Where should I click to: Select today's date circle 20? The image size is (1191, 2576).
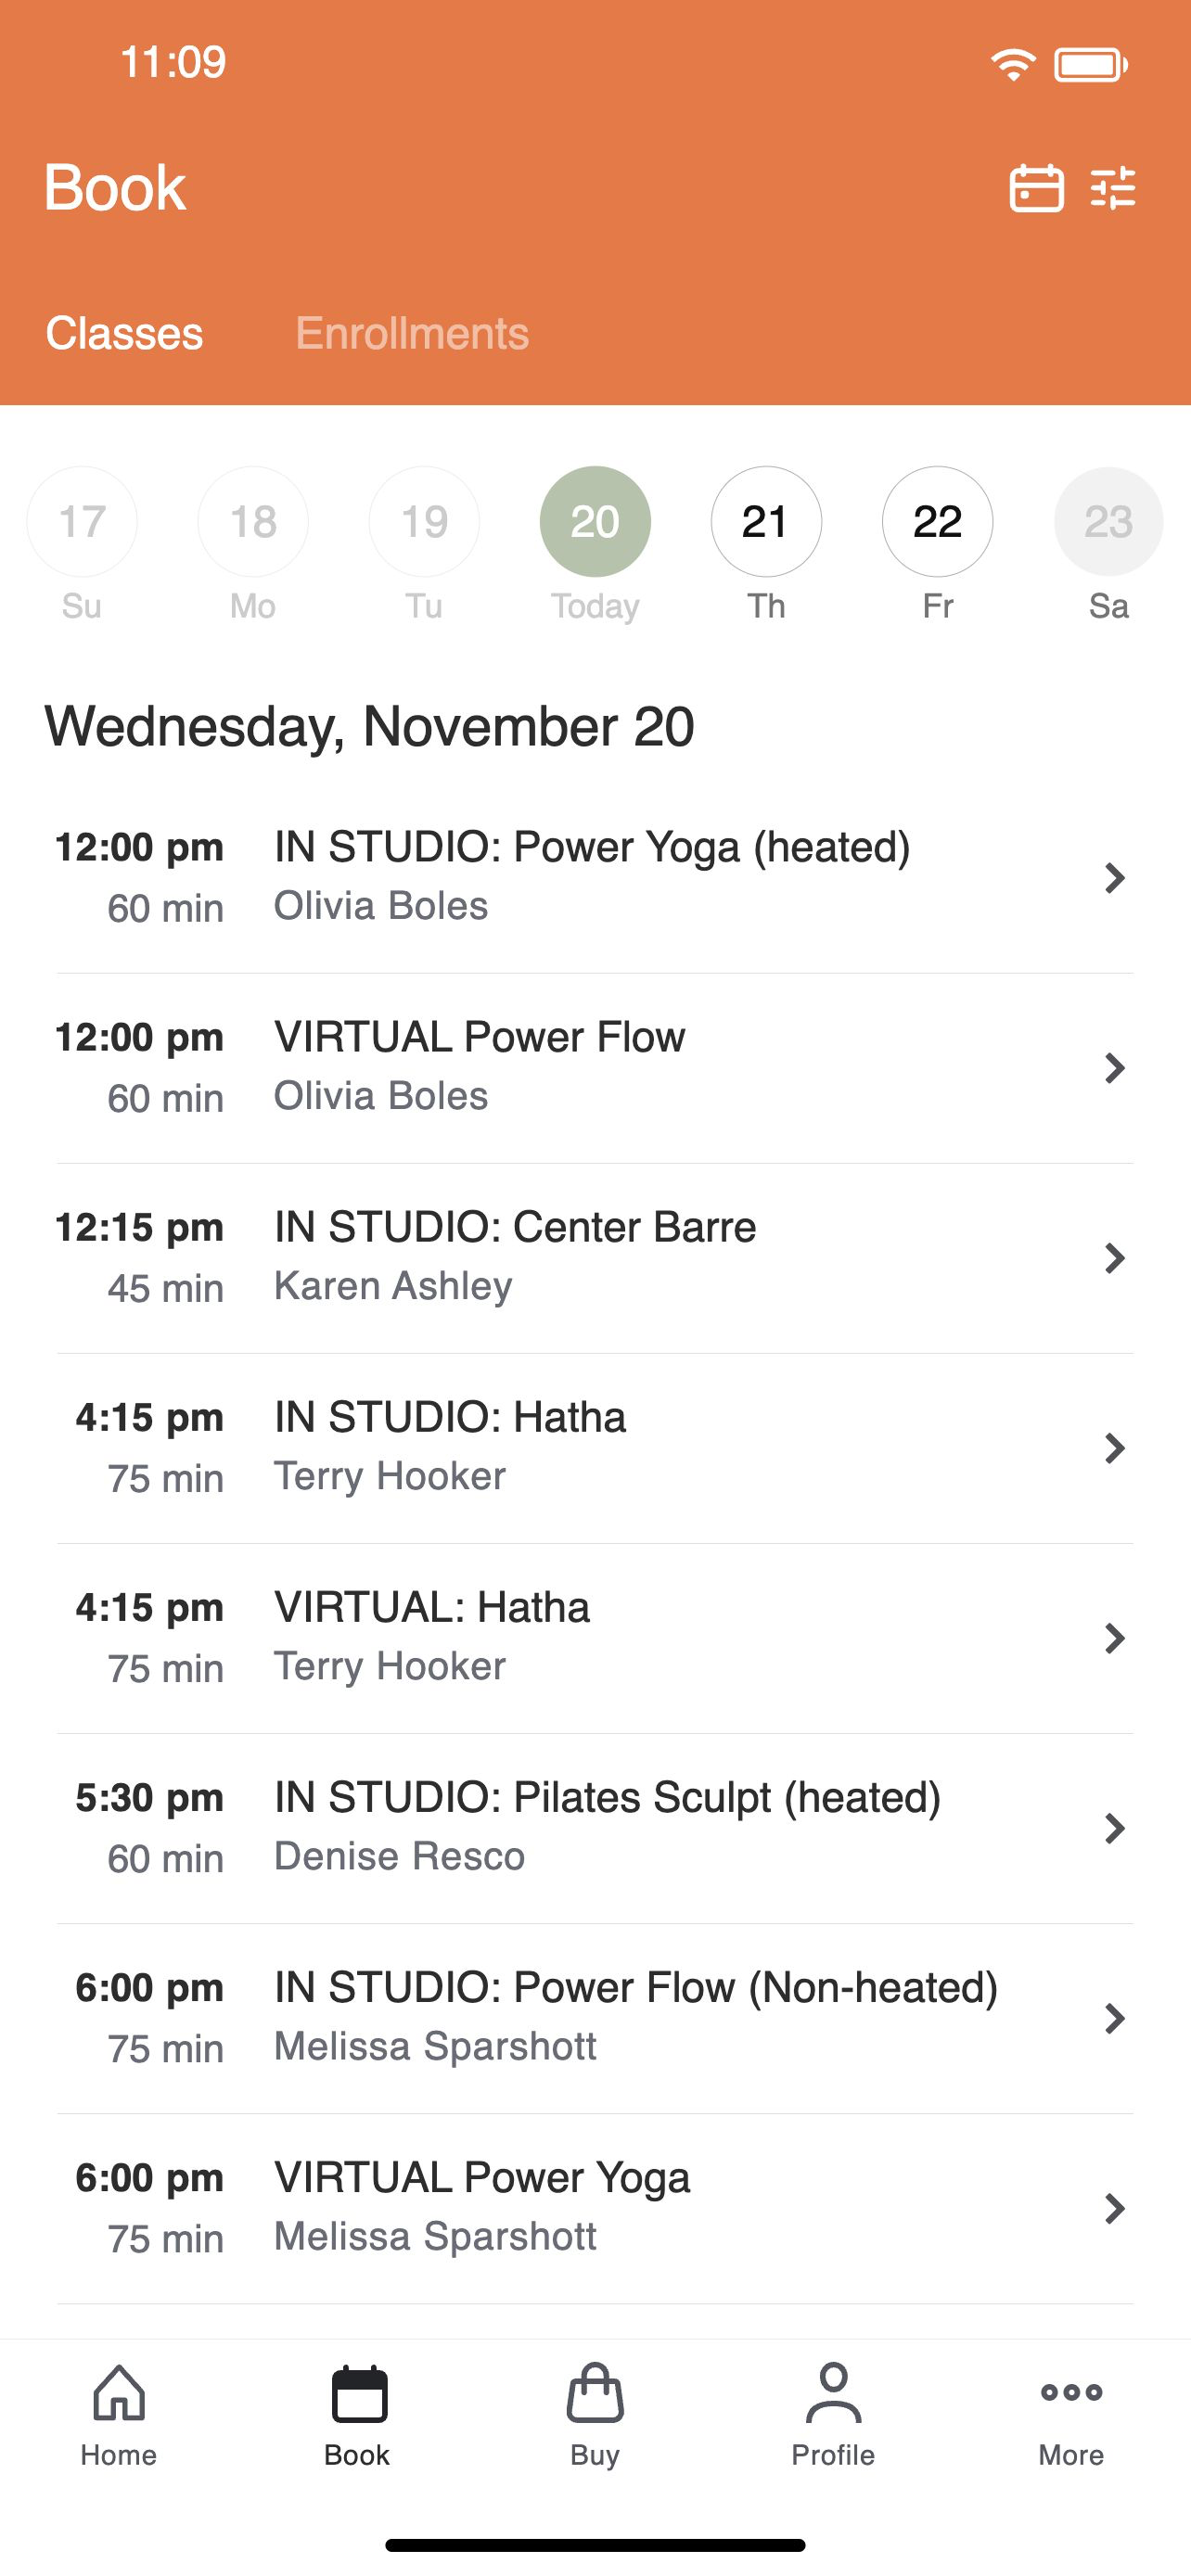coord(595,521)
